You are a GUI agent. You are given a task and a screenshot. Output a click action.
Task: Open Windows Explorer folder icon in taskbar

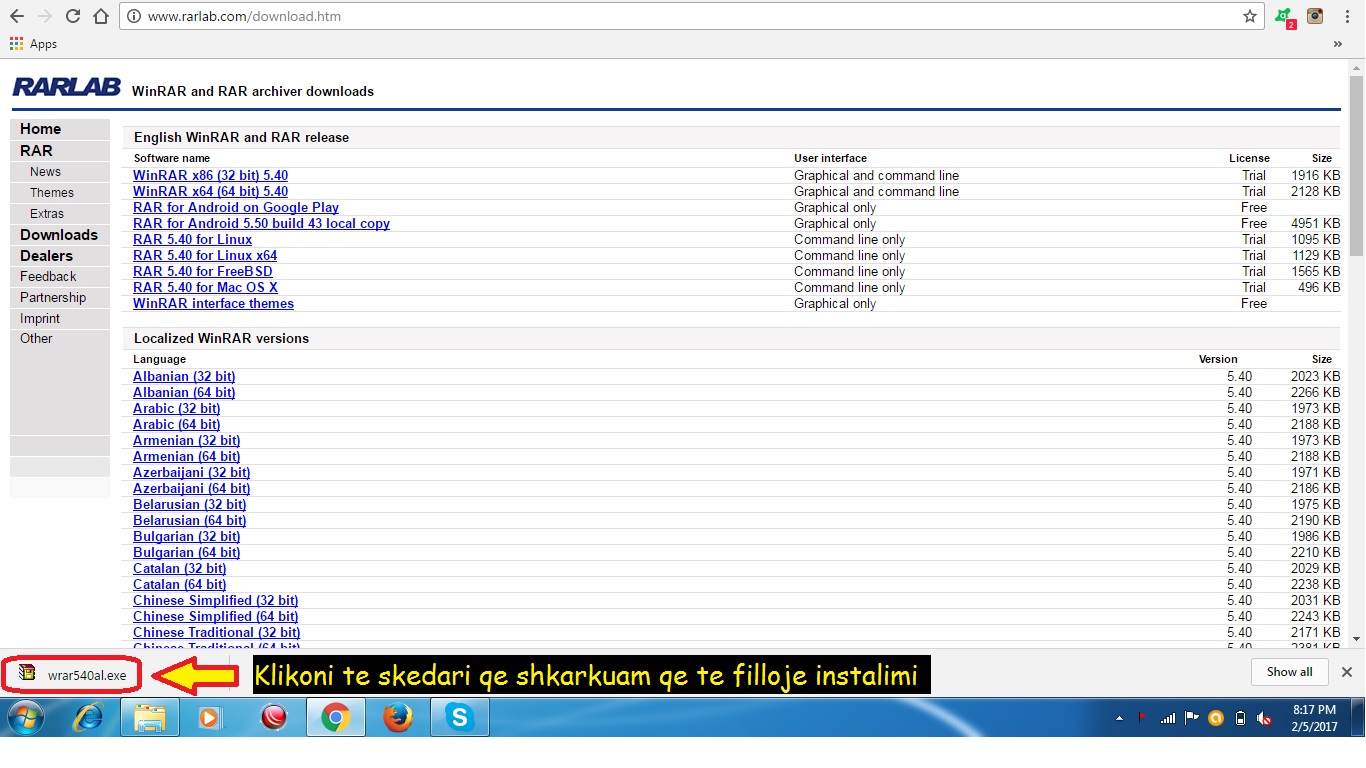coord(149,718)
